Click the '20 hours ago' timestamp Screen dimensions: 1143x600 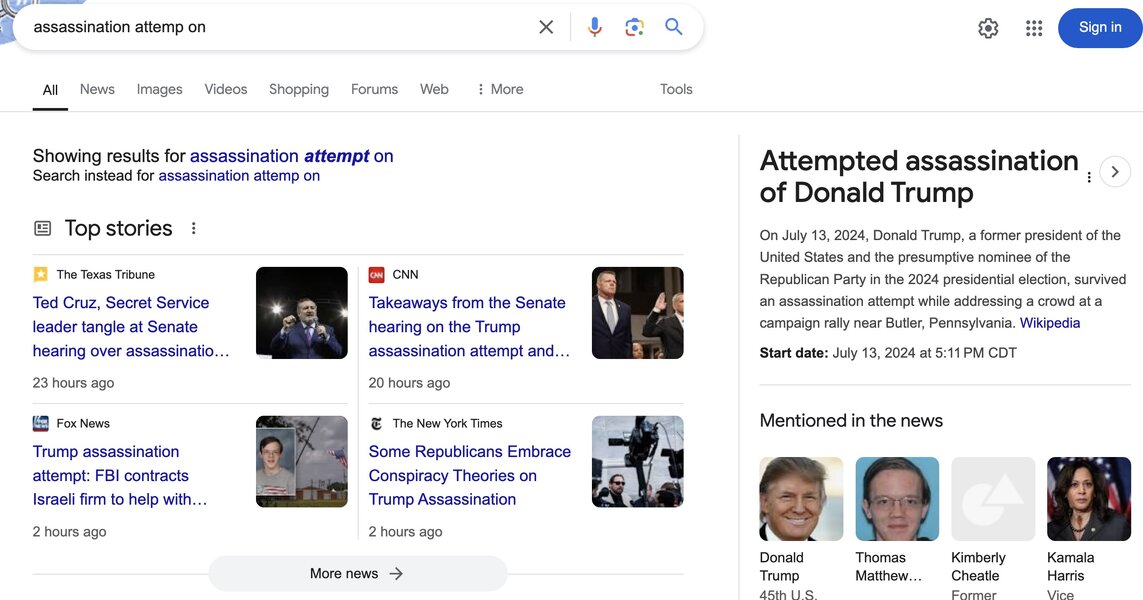[410, 383]
